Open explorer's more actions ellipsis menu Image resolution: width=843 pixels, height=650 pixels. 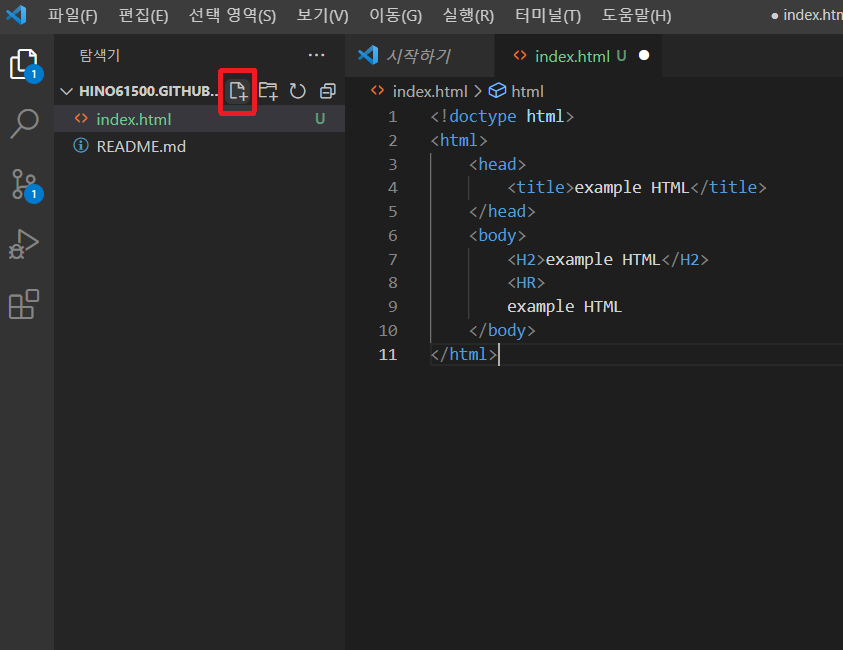pos(317,56)
